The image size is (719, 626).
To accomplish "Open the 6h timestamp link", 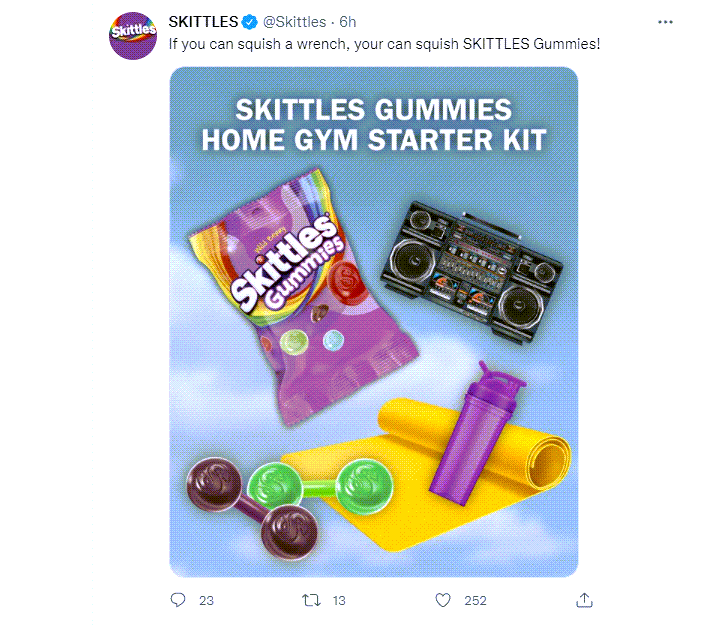I will click(x=348, y=22).
